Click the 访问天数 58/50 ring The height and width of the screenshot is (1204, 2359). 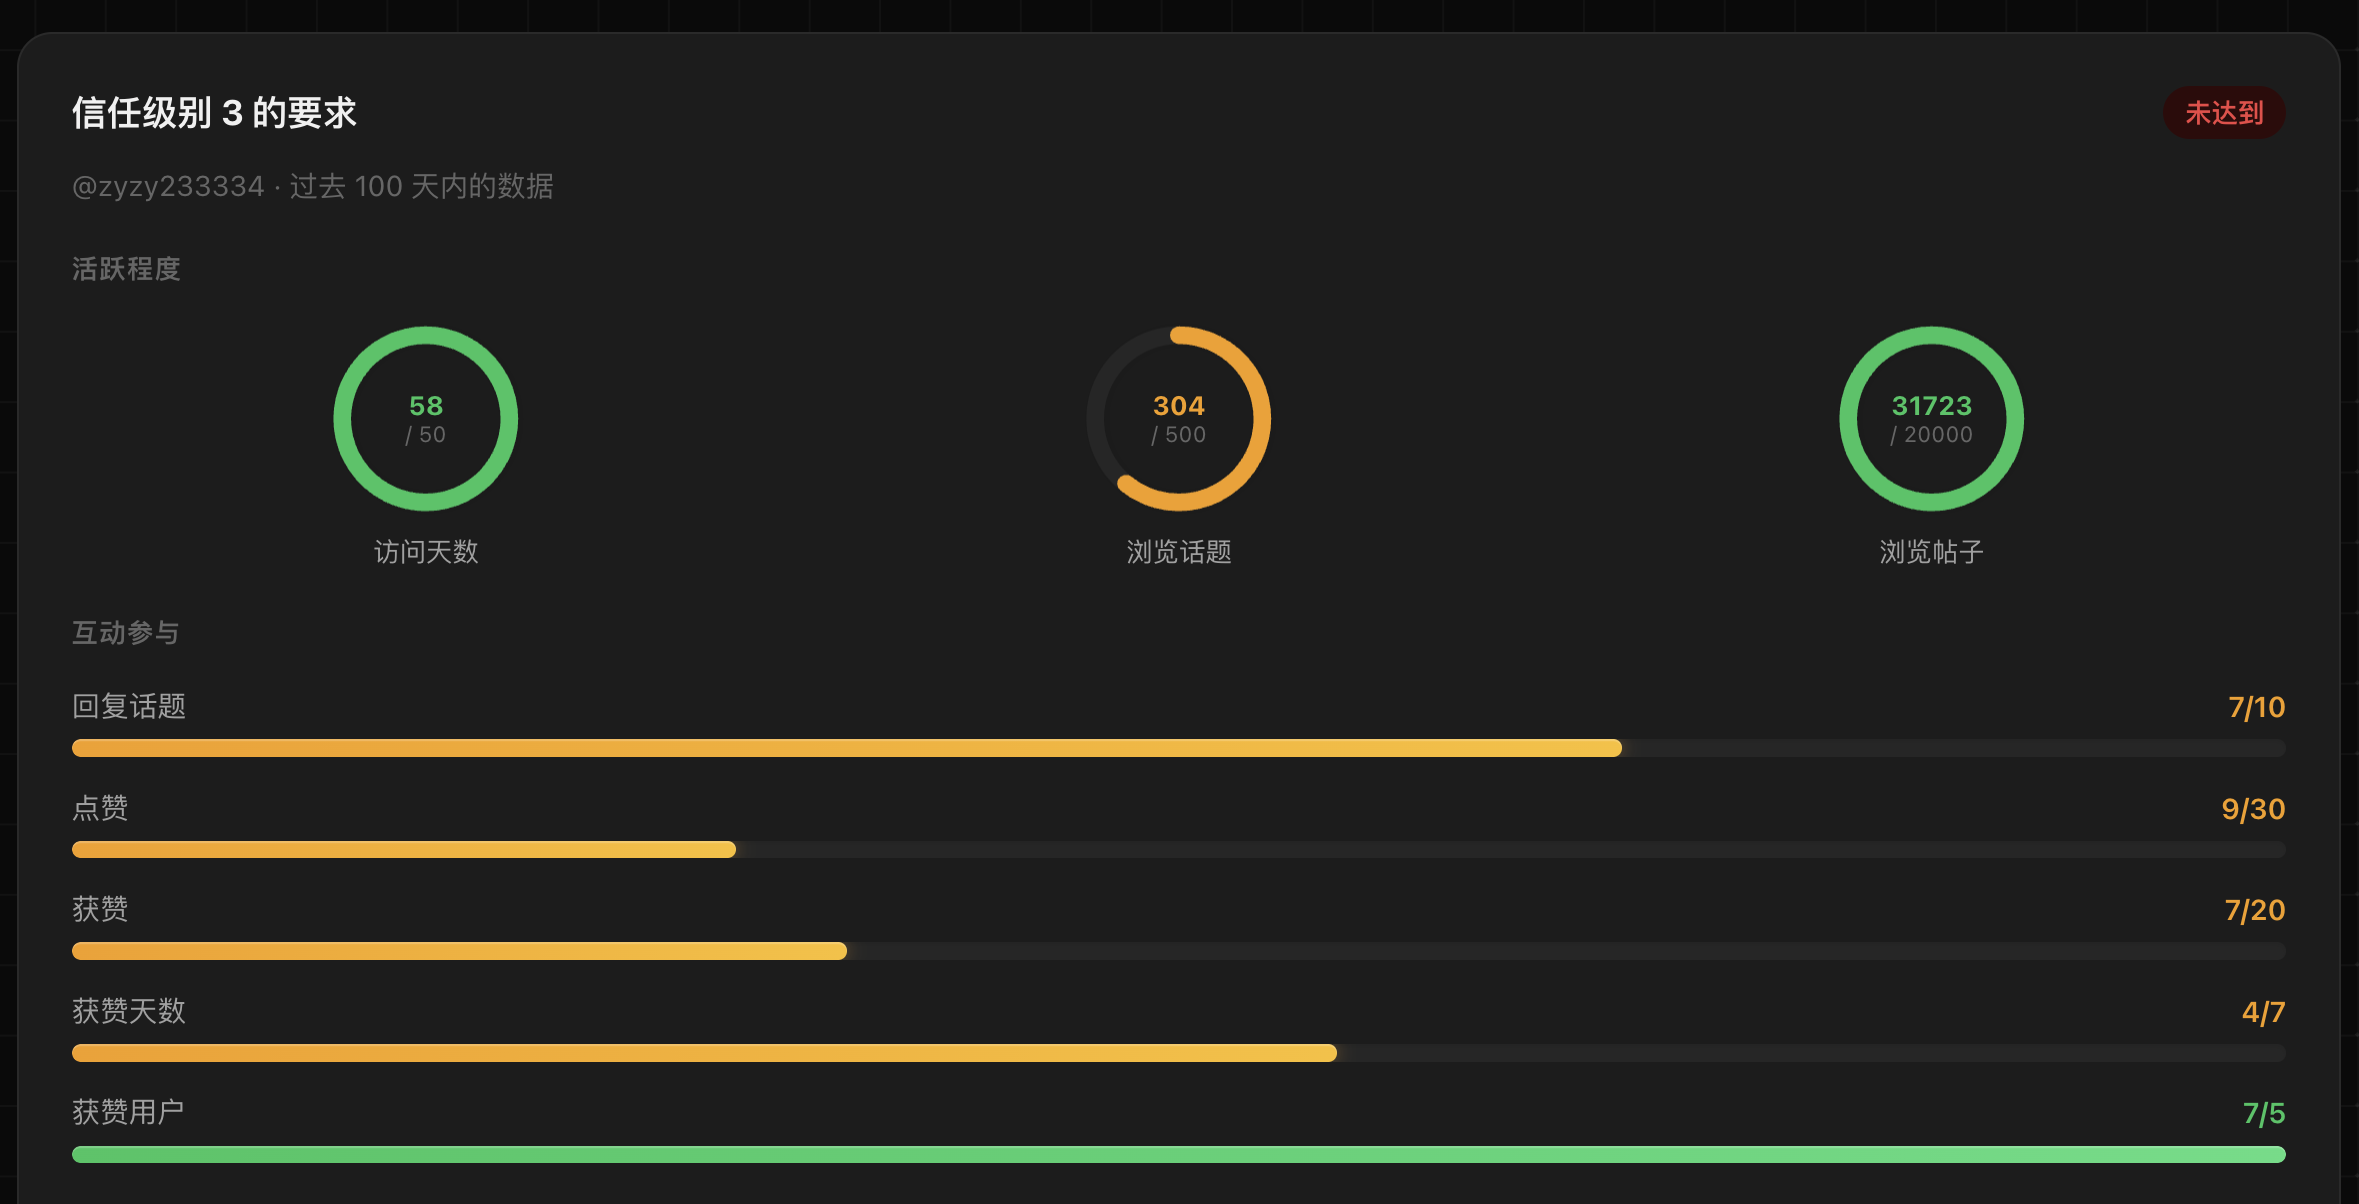[426, 419]
